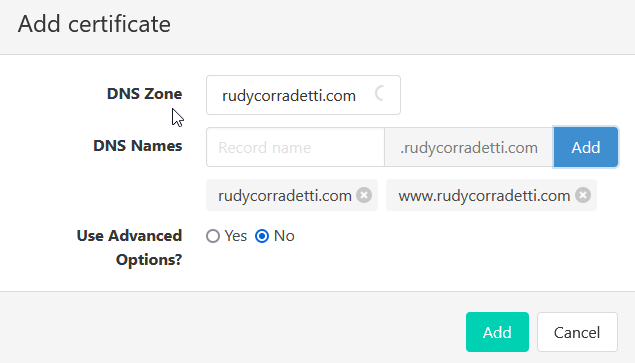The height and width of the screenshot is (363, 635).
Task: Select No for Use Advanced Options
Action: coord(262,236)
